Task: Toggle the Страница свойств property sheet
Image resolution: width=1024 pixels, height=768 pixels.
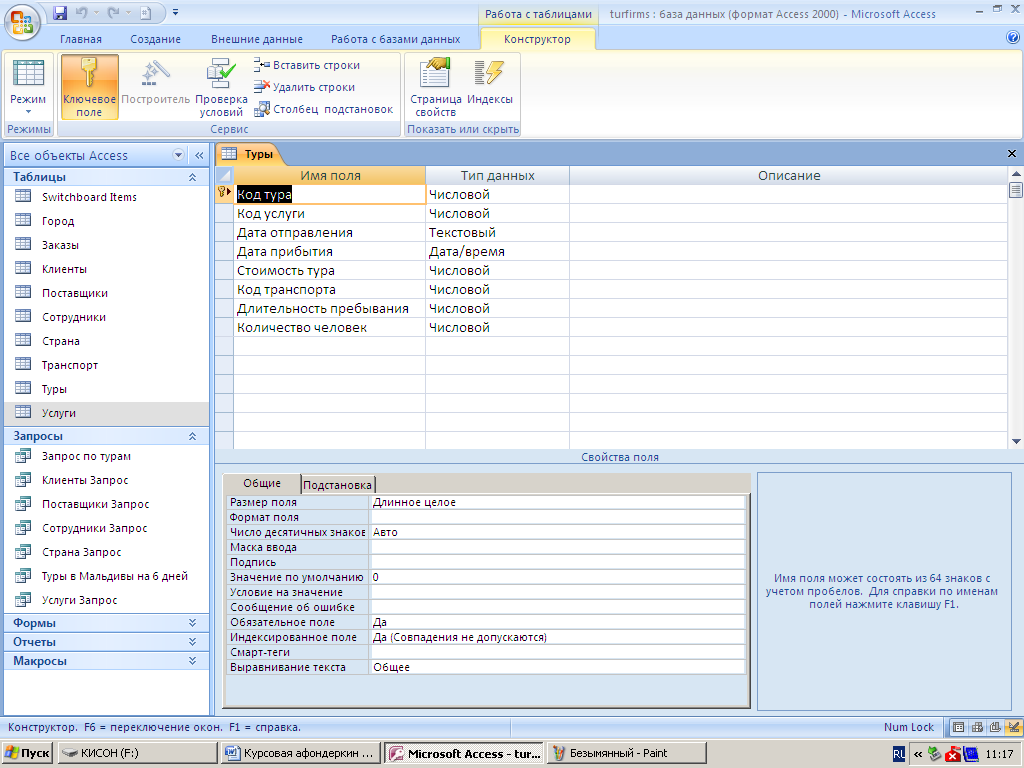Action: (436, 87)
